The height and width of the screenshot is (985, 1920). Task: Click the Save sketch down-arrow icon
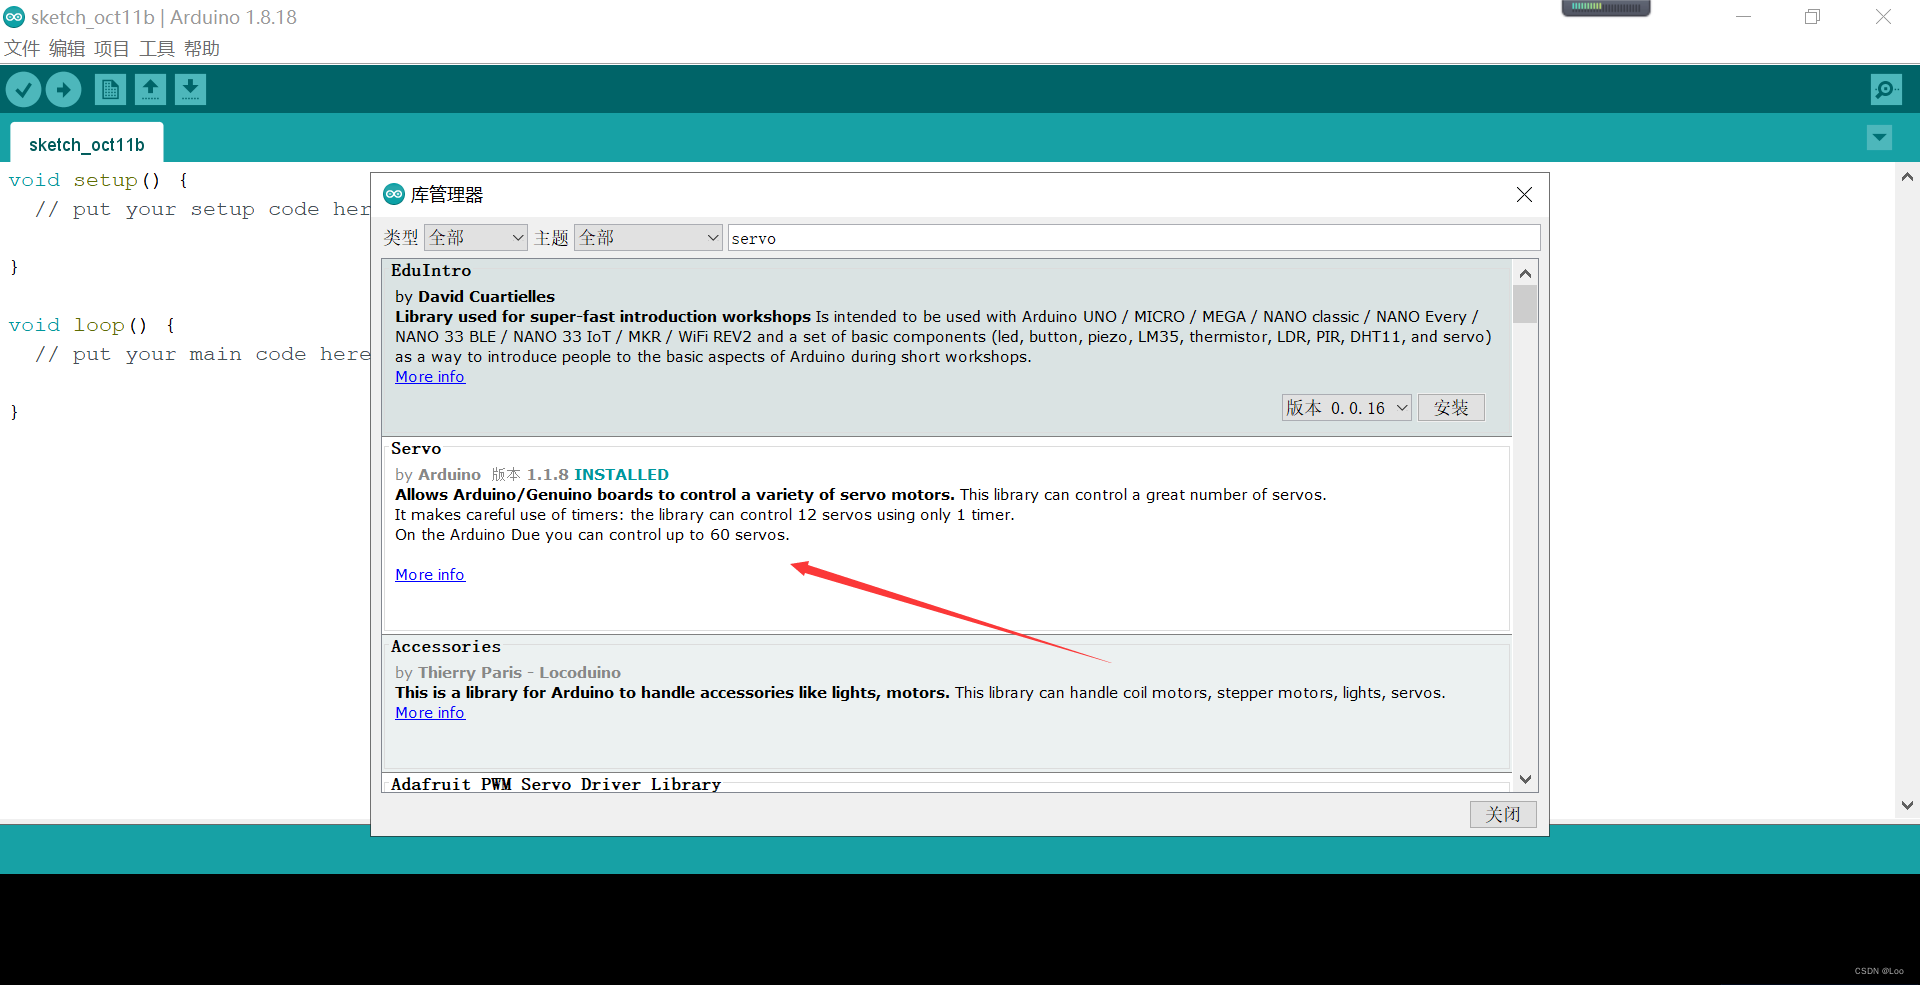coord(190,90)
